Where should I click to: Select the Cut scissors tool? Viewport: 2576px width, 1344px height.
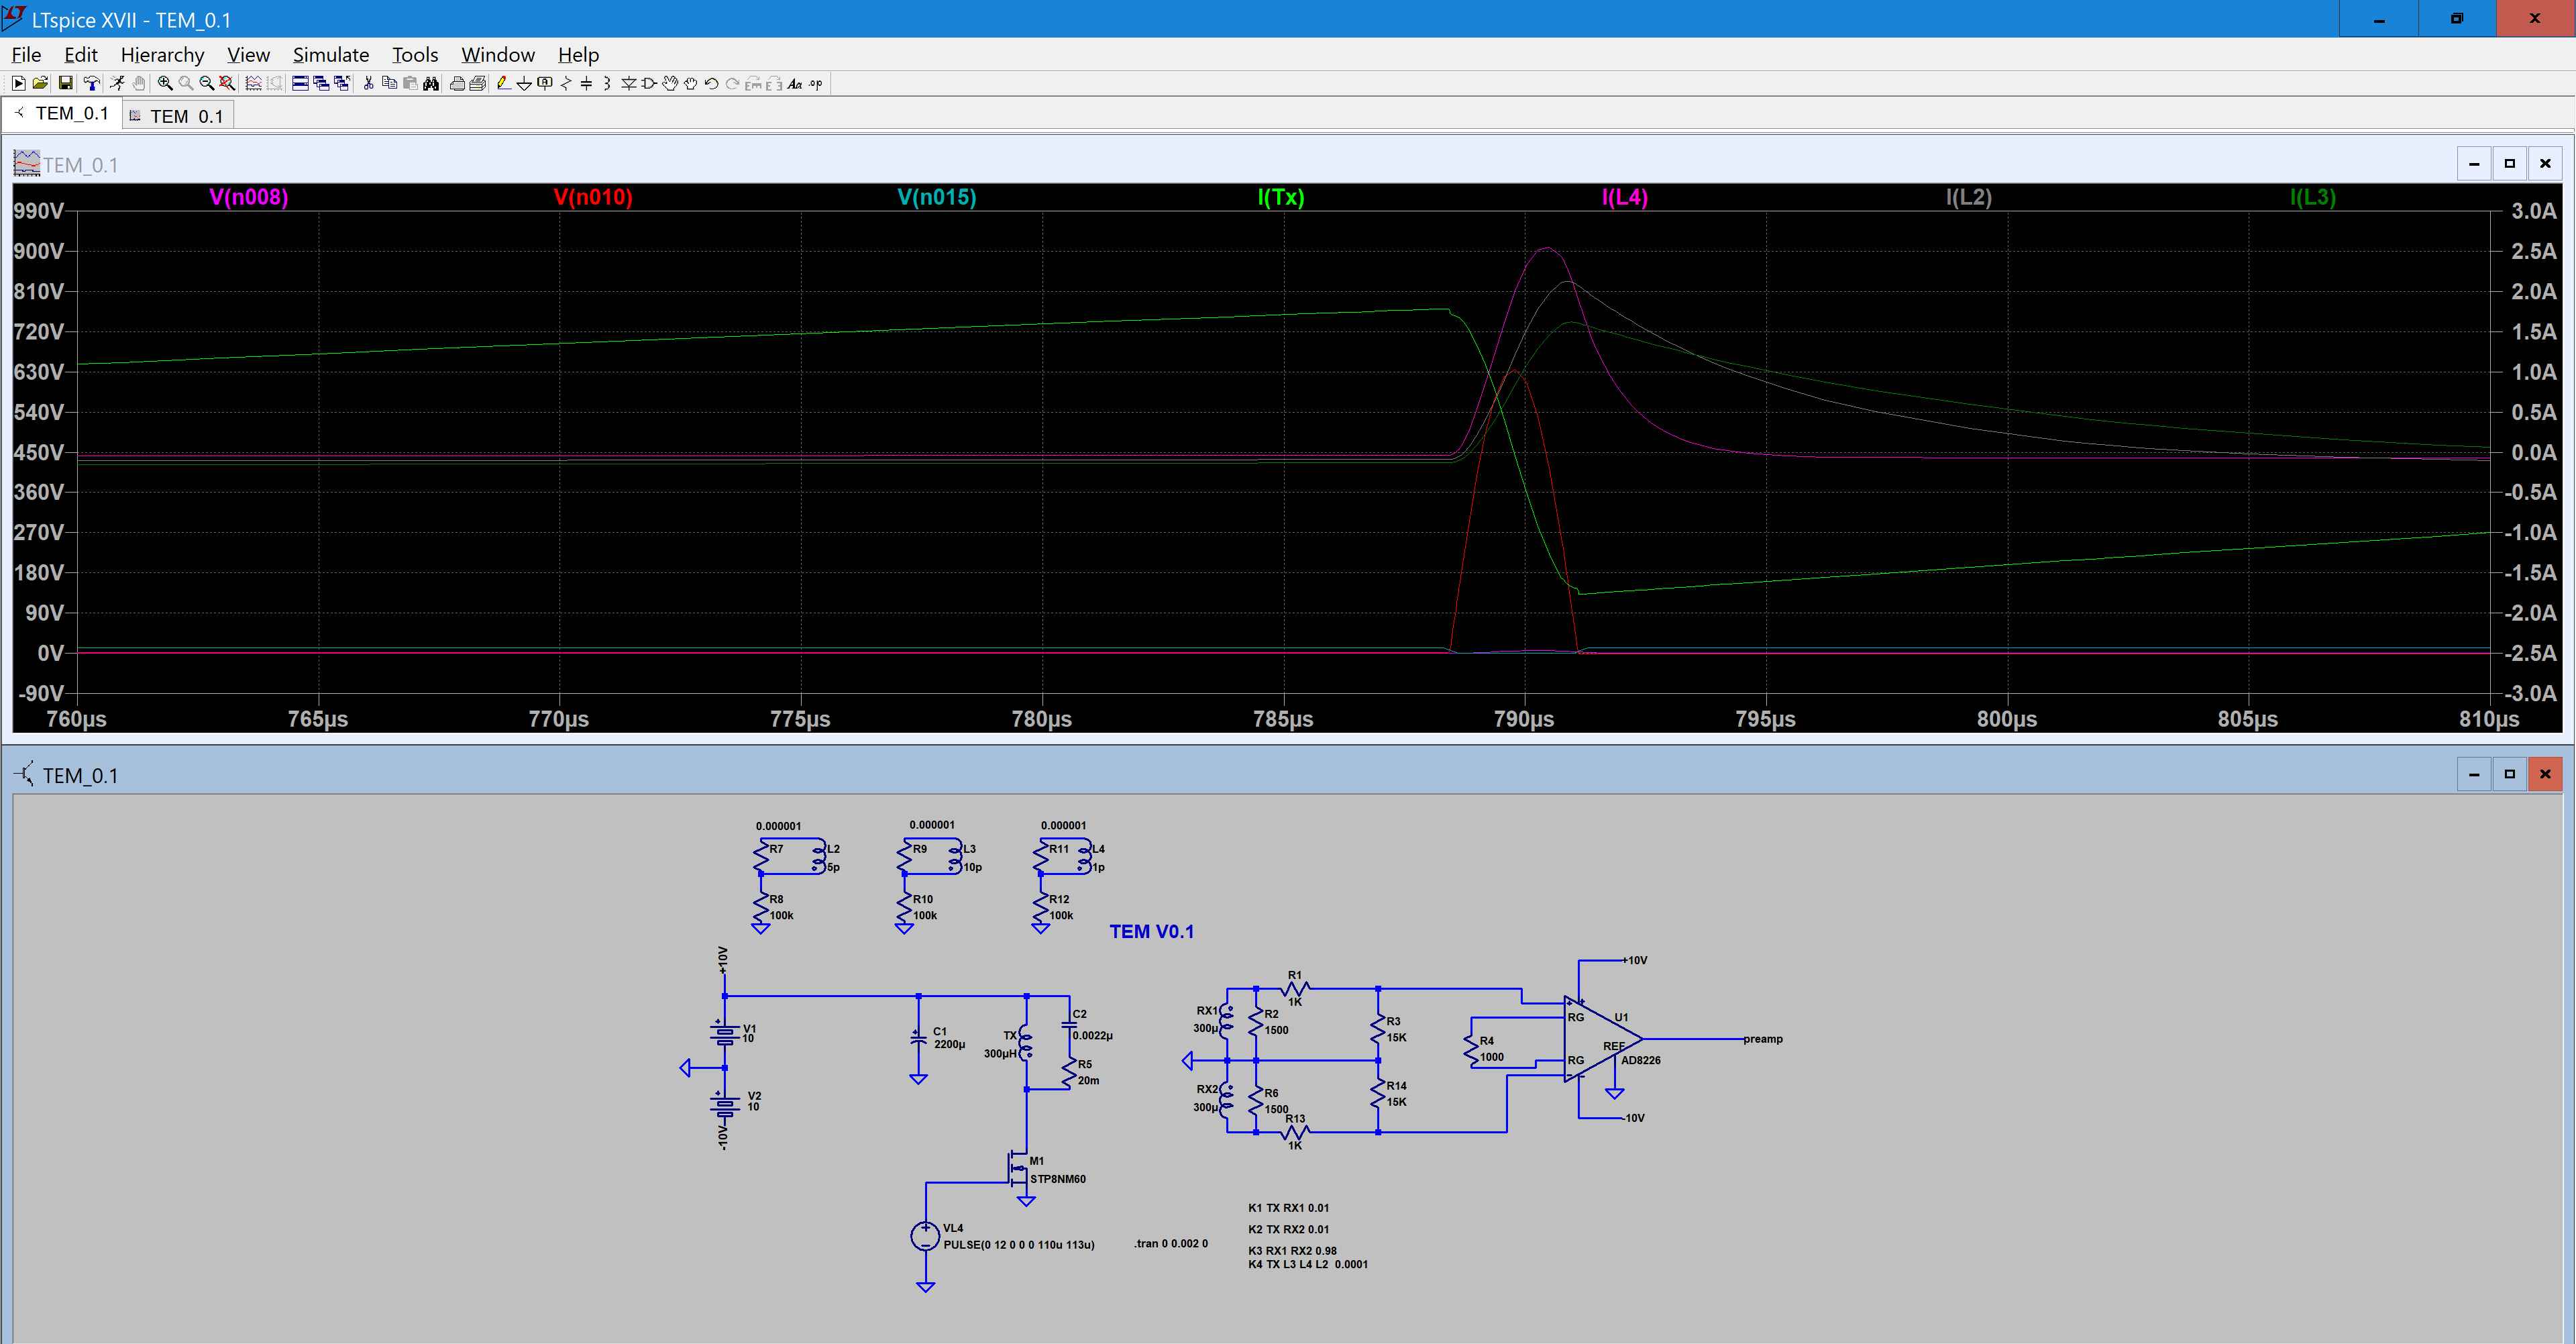tap(368, 84)
